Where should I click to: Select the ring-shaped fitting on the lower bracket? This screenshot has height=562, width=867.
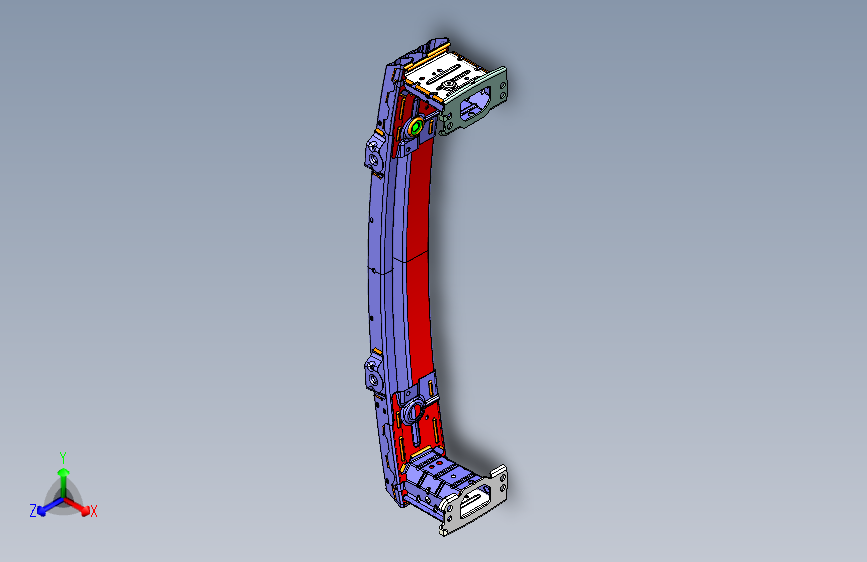click(412, 412)
